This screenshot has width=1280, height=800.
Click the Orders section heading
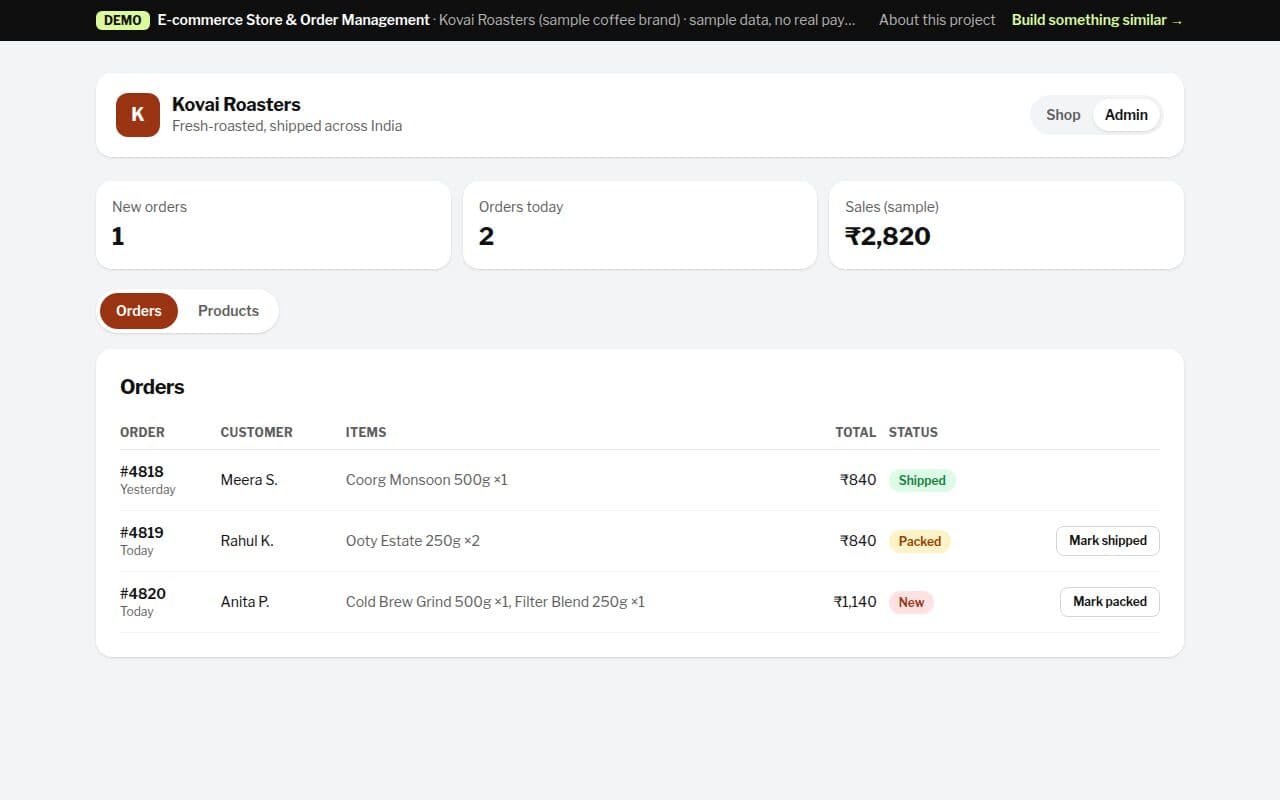152,387
